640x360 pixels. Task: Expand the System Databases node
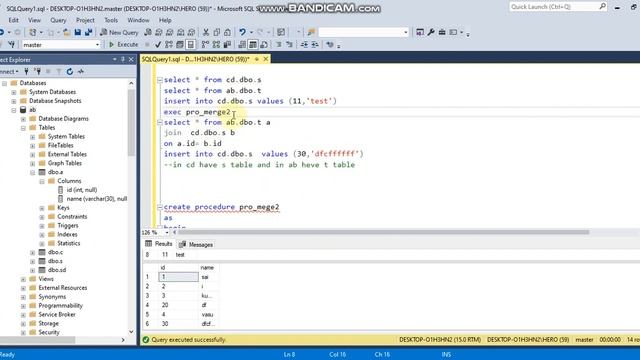14,92
